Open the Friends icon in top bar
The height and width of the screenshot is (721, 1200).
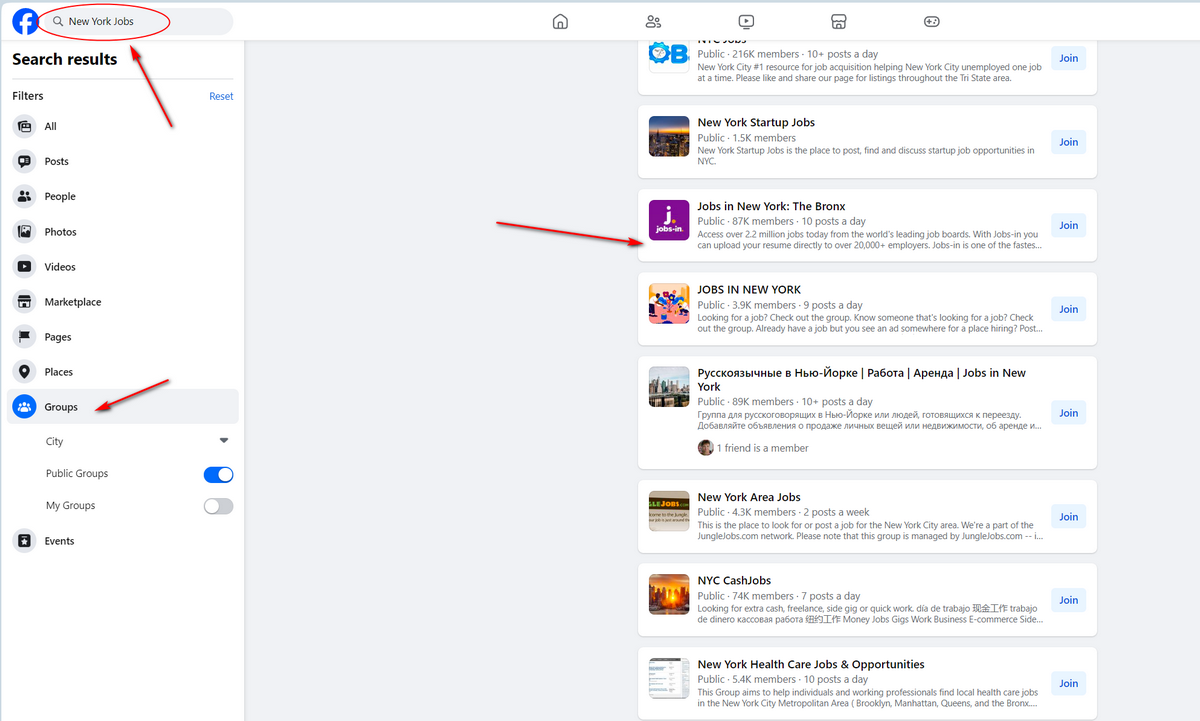point(653,21)
